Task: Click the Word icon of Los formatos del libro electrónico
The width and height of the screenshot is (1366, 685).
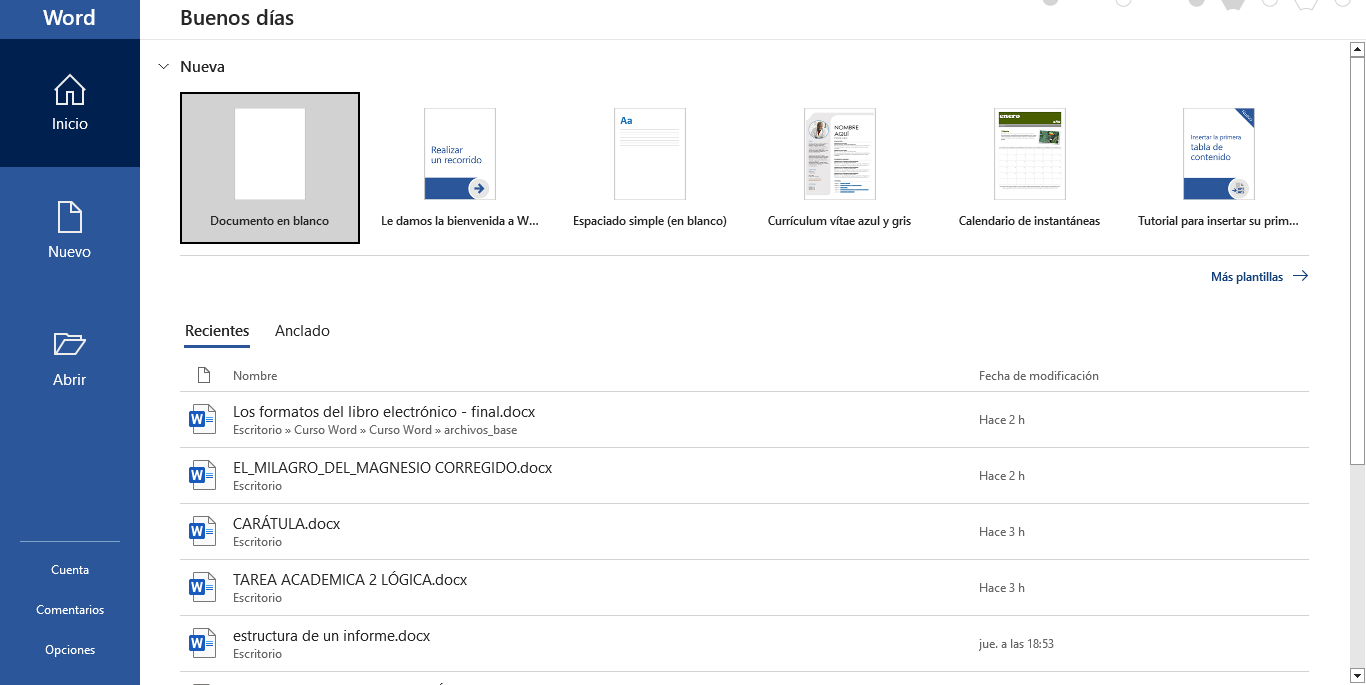Action: point(203,420)
